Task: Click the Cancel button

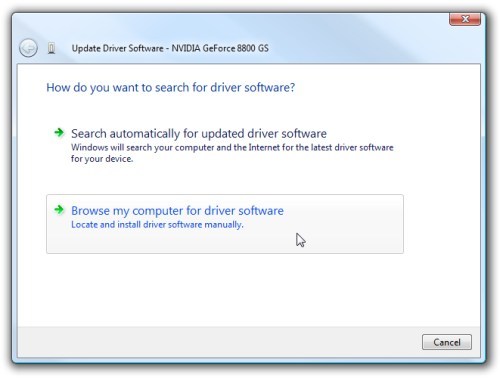Action: (x=447, y=342)
